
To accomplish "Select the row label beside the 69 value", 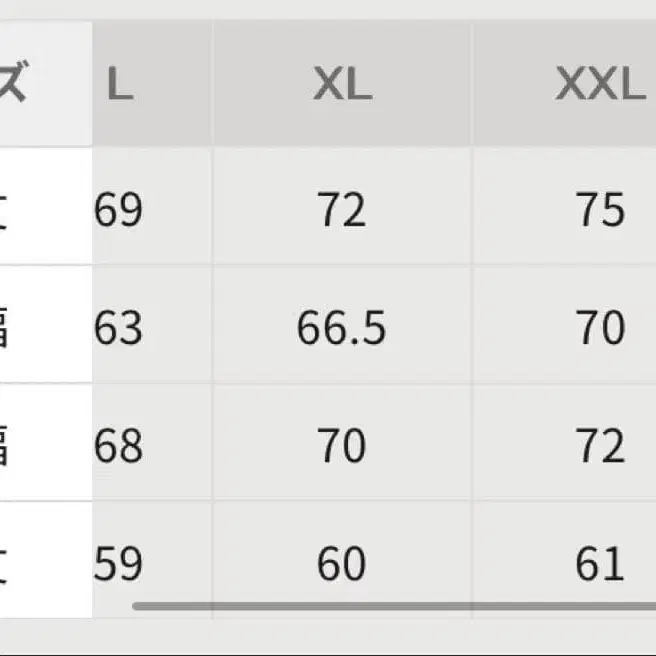I will pyautogui.click(x=8, y=210).
